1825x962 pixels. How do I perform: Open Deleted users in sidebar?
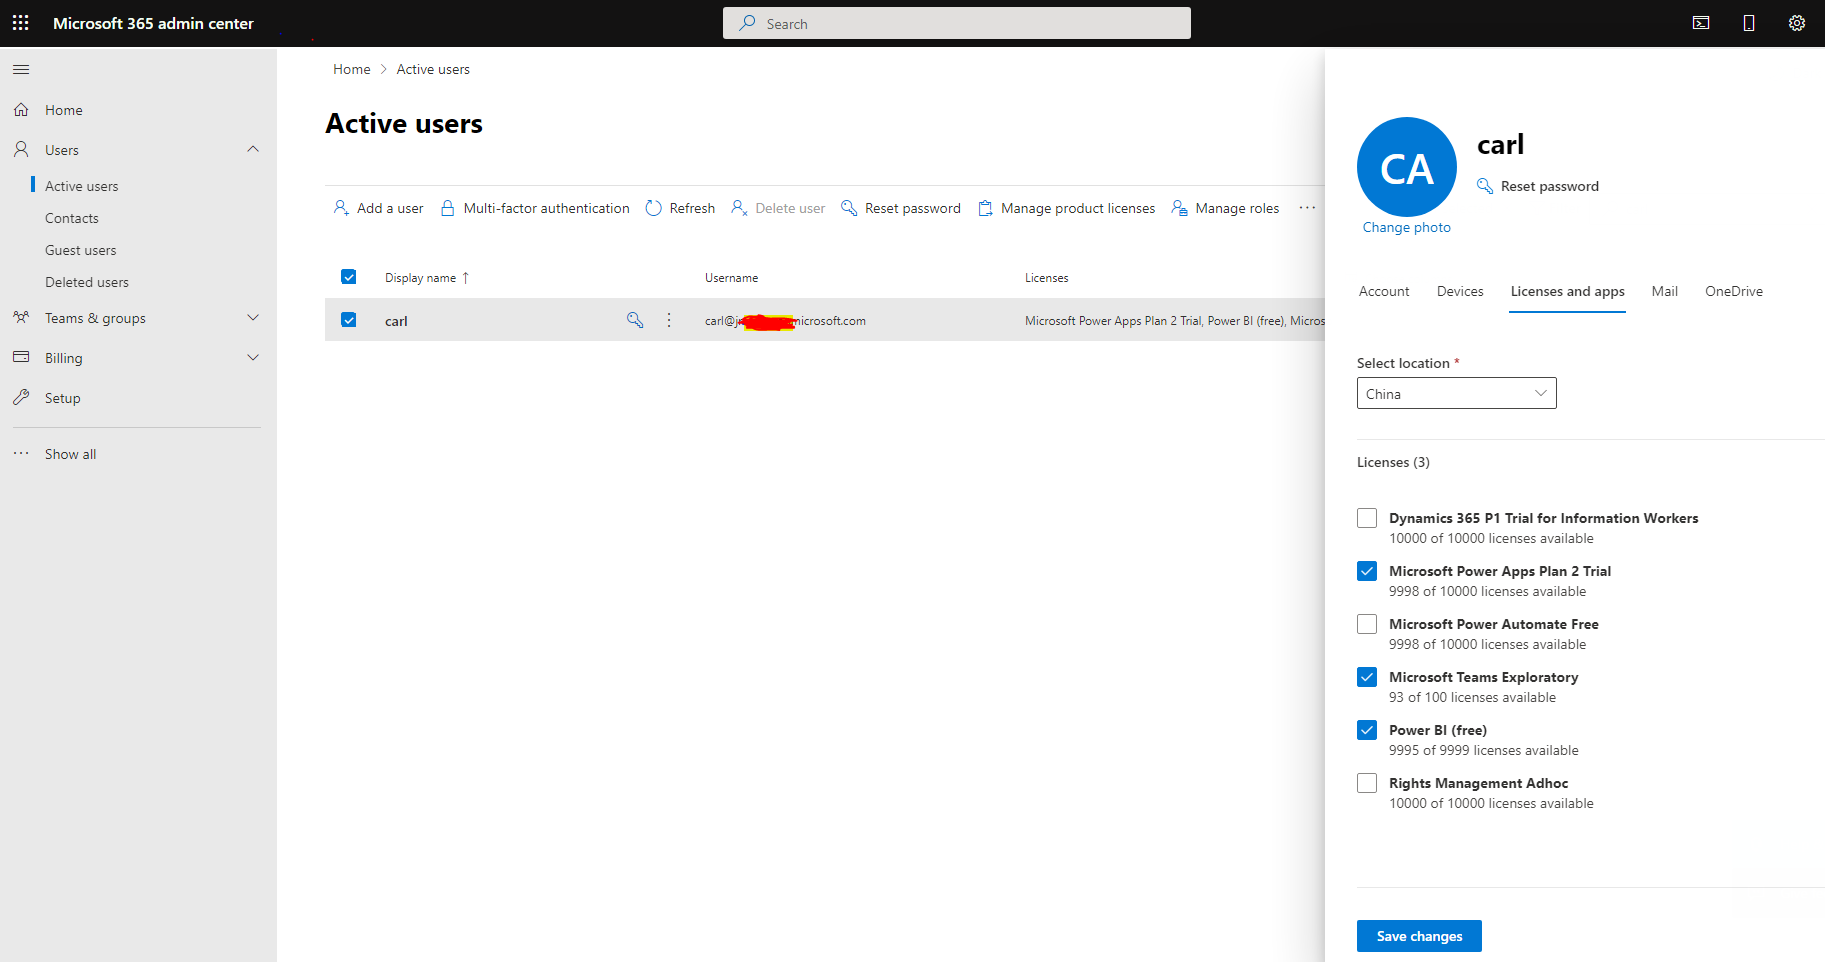(x=87, y=282)
